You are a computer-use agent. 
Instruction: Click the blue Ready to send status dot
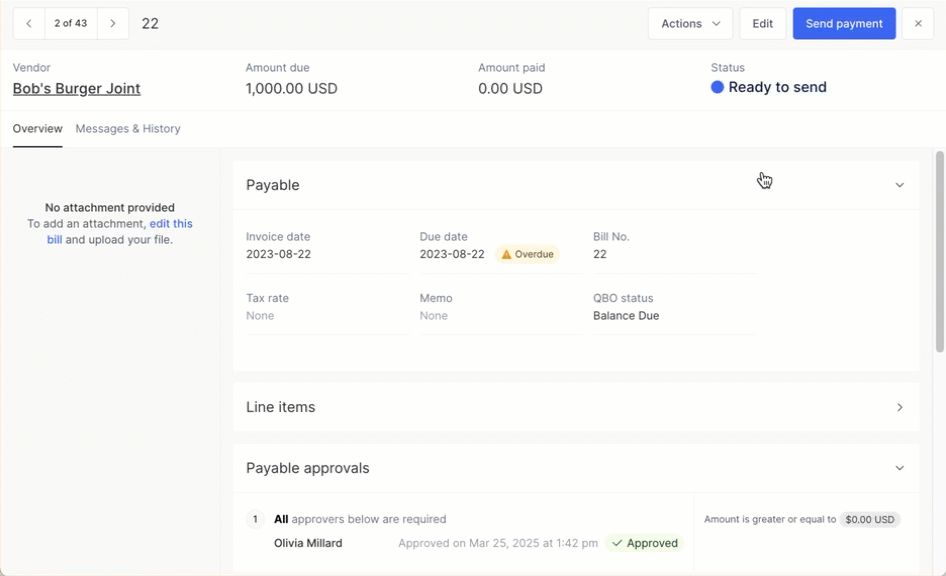(717, 87)
